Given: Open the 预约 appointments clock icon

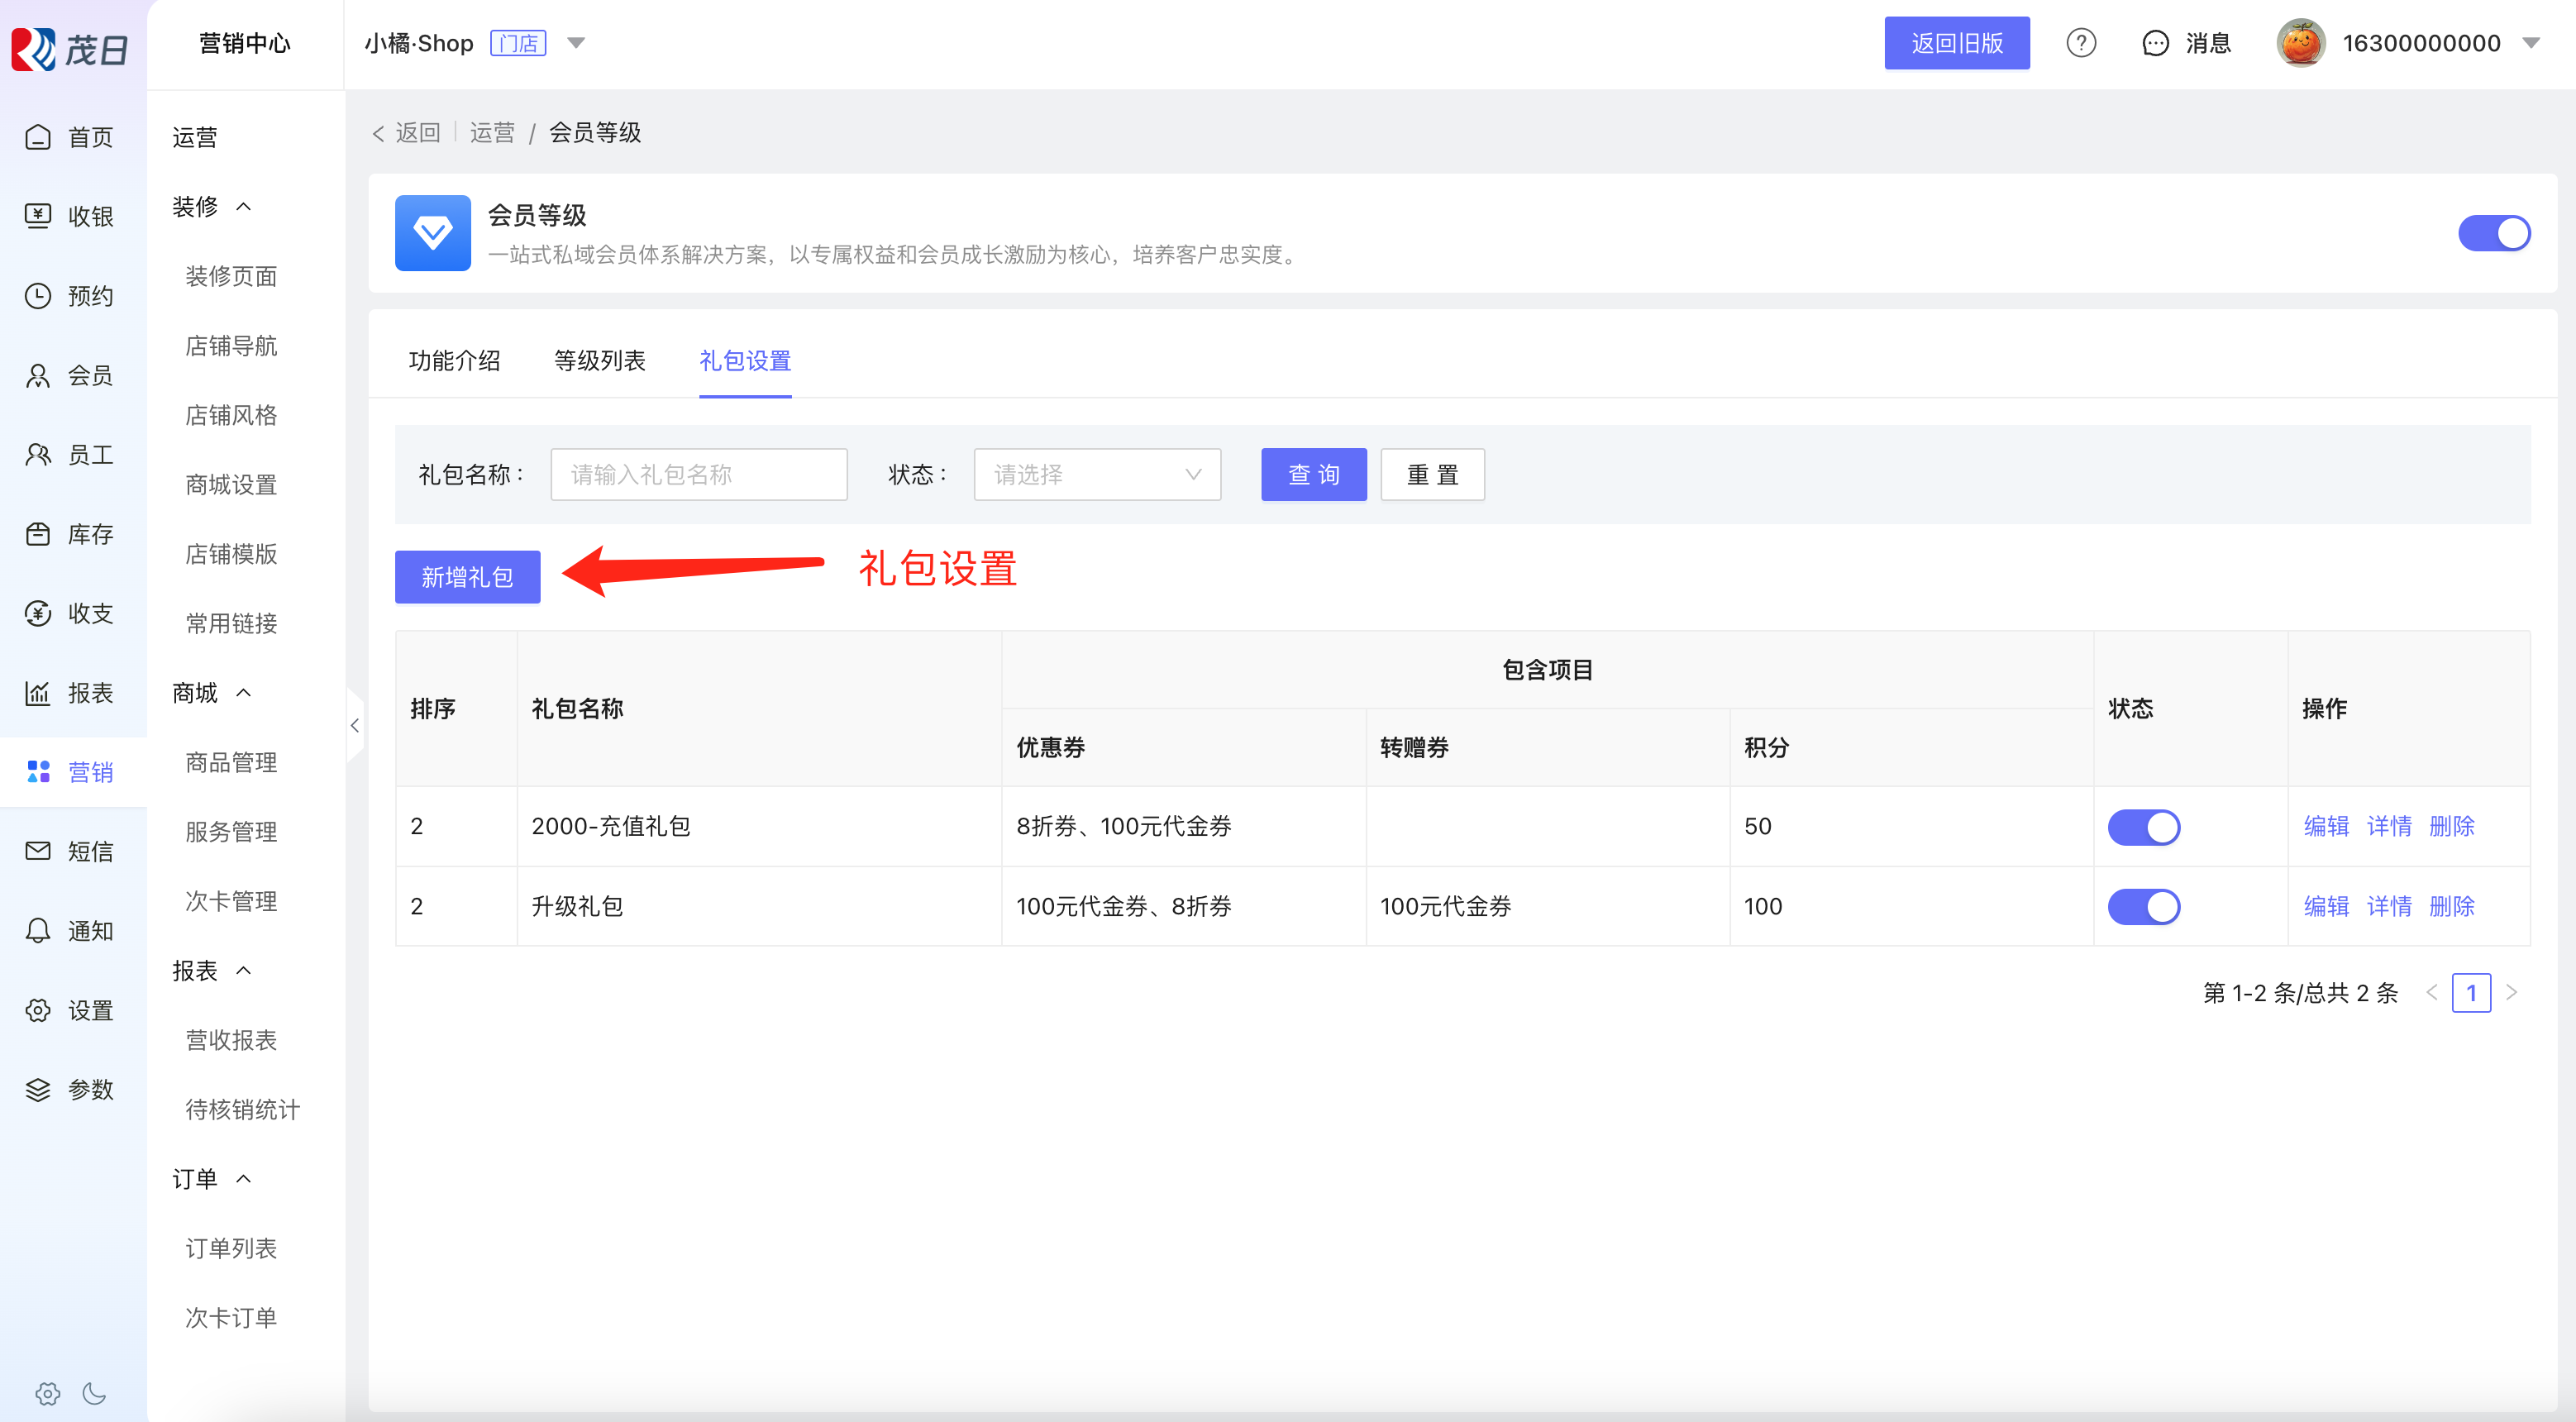Looking at the screenshot, I should click(x=38, y=296).
